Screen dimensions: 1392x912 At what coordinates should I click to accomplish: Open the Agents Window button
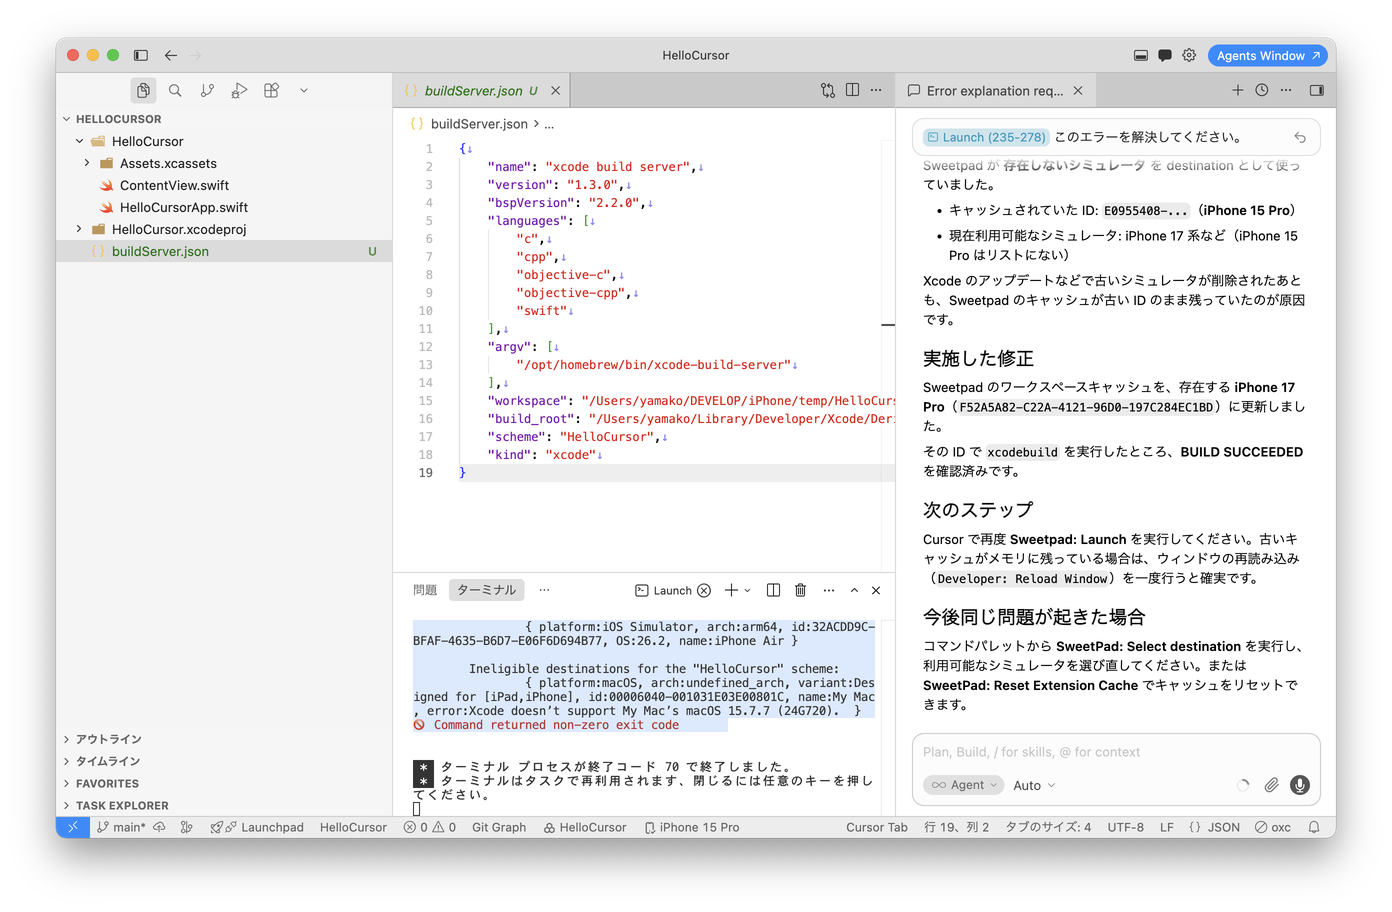click(1267, 55)
